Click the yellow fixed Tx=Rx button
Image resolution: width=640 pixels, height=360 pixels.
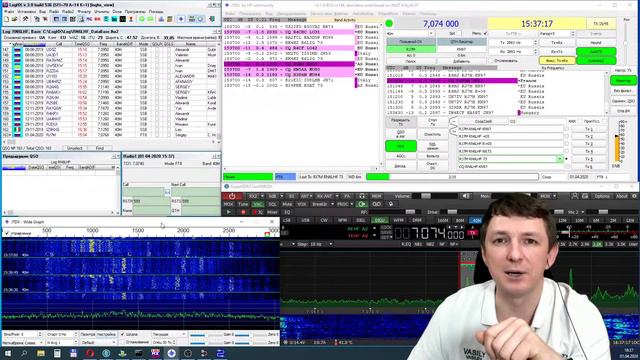(x=557, y=61)
